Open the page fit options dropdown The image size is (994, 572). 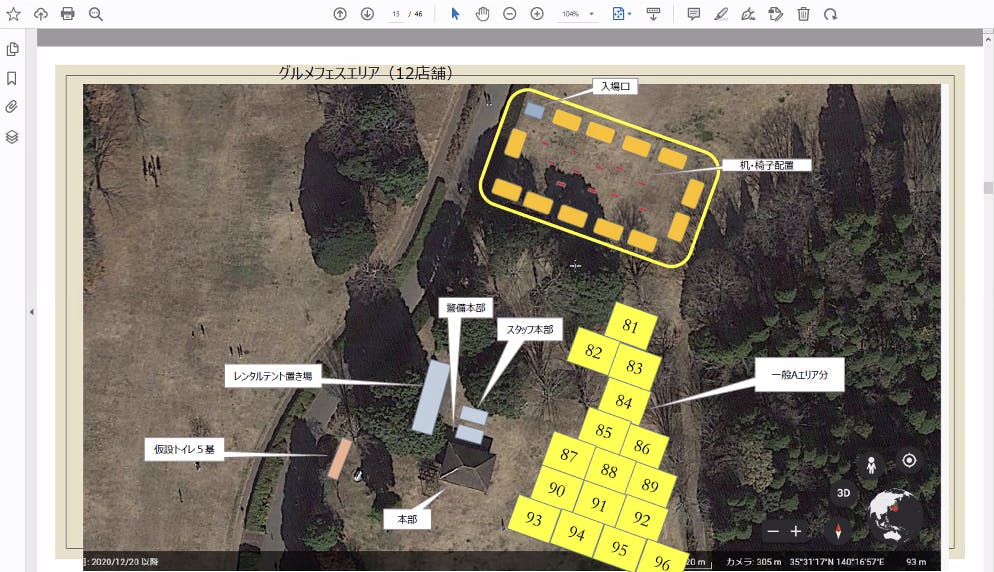pos(629,14)
